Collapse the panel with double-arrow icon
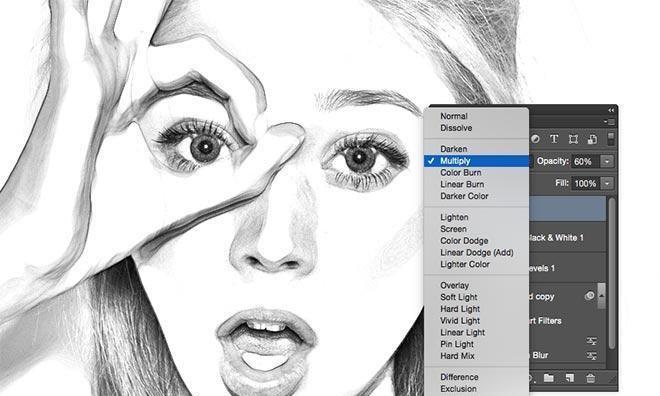This screenshot has width=660, height=396. point(611,110)
